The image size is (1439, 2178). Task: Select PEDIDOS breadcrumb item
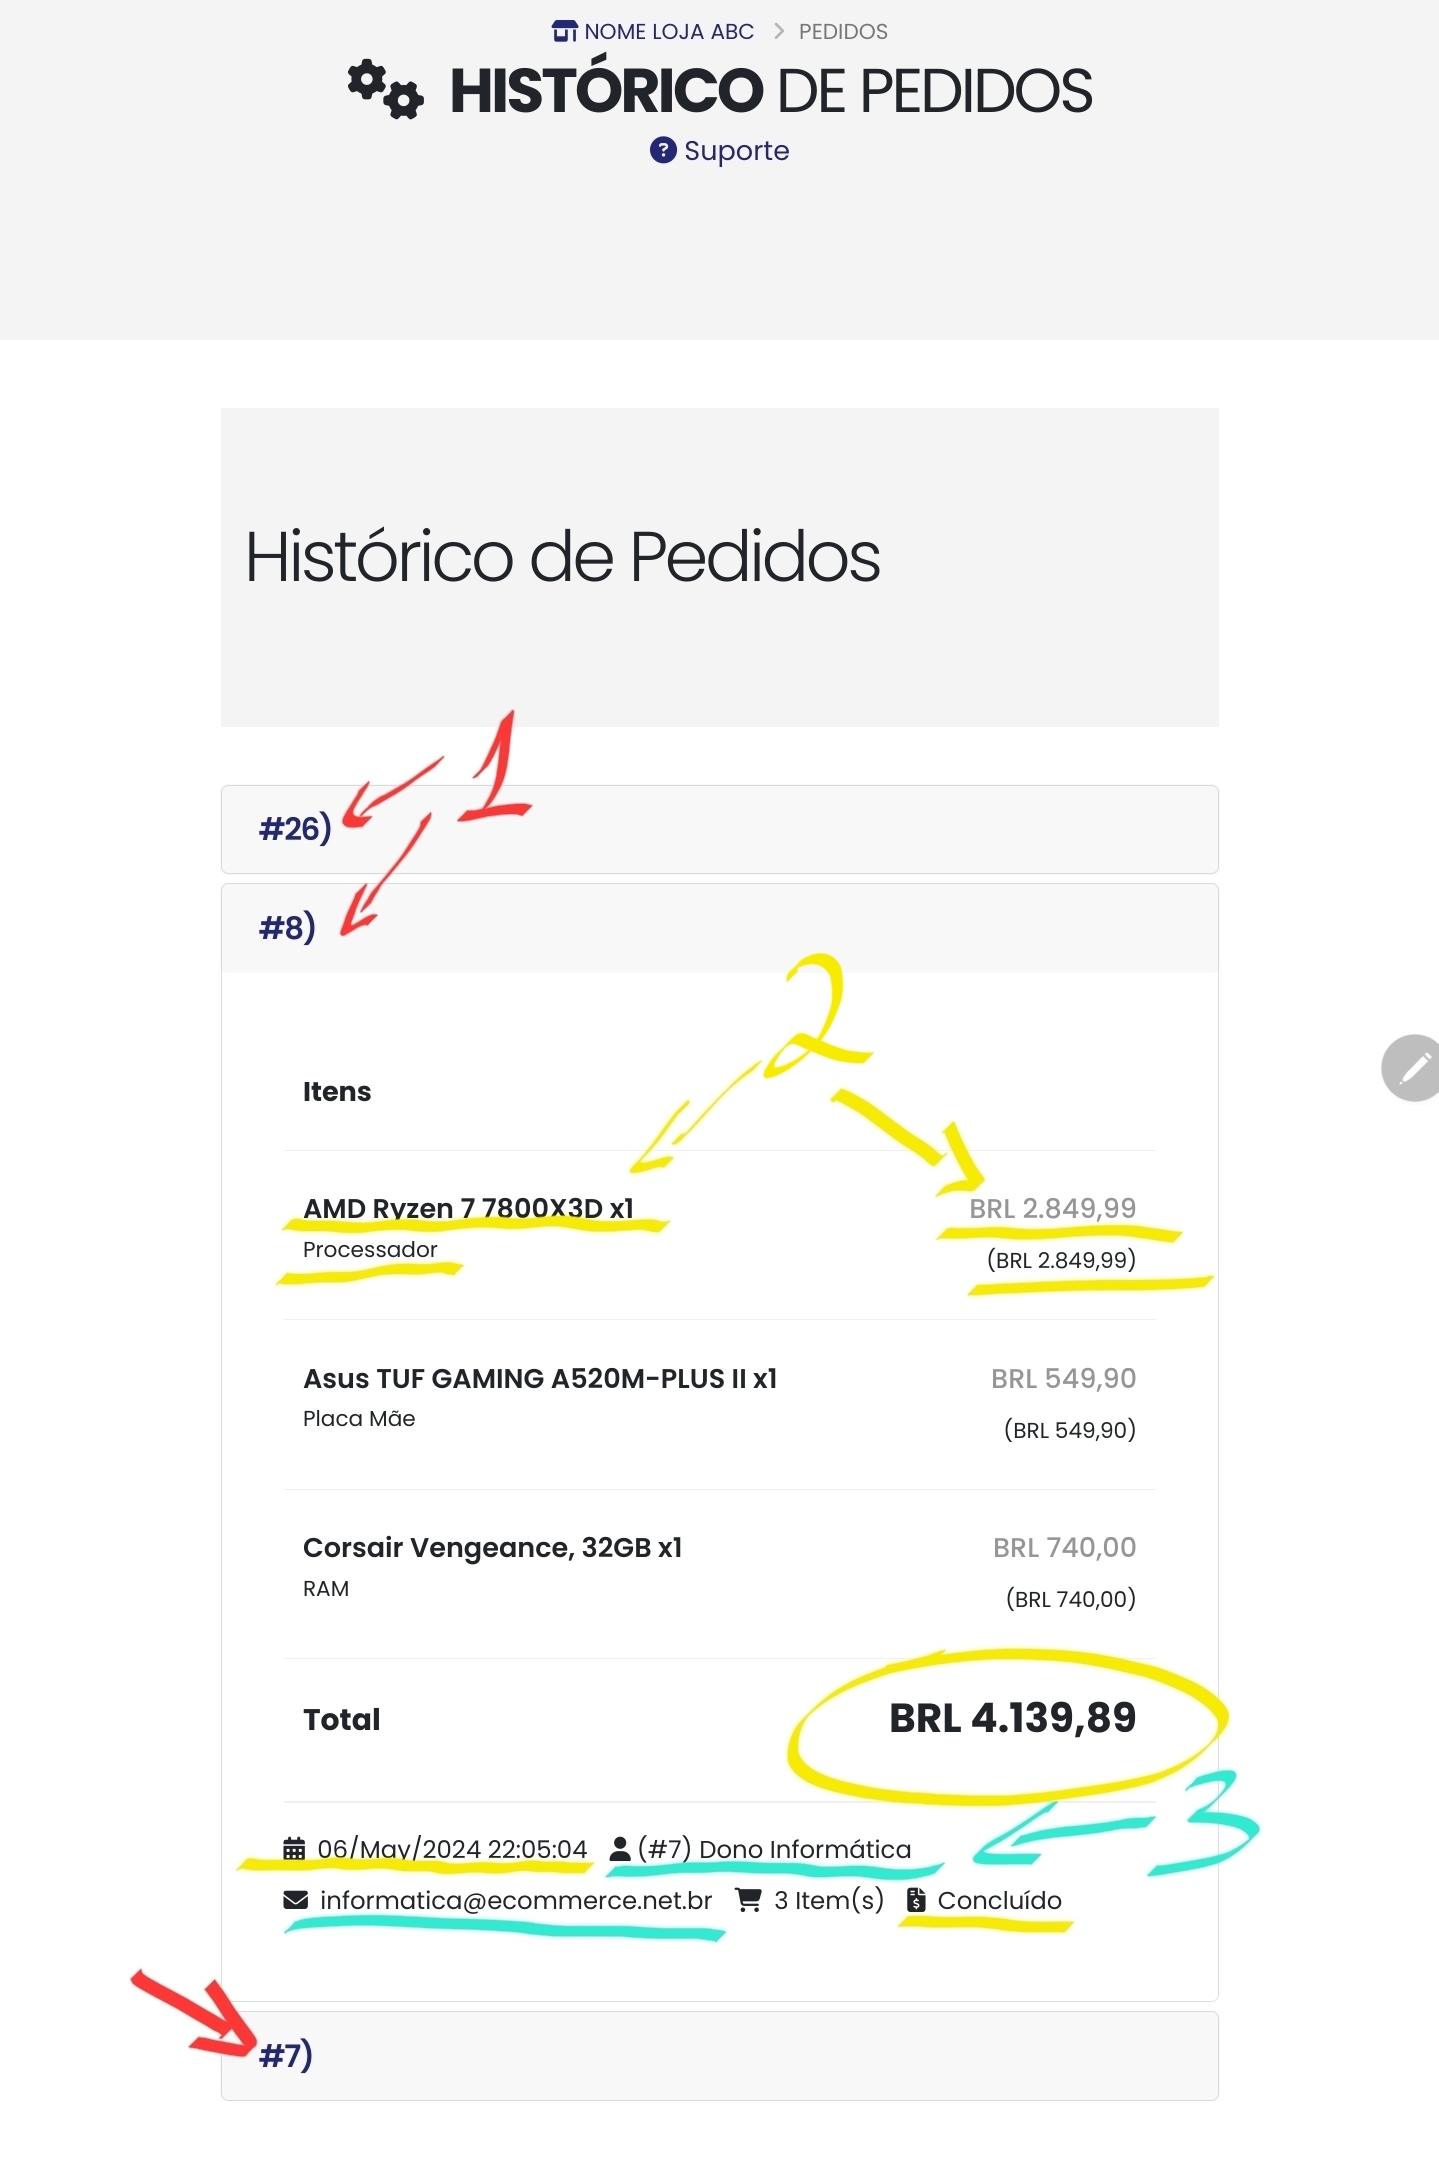coord(843,31)
